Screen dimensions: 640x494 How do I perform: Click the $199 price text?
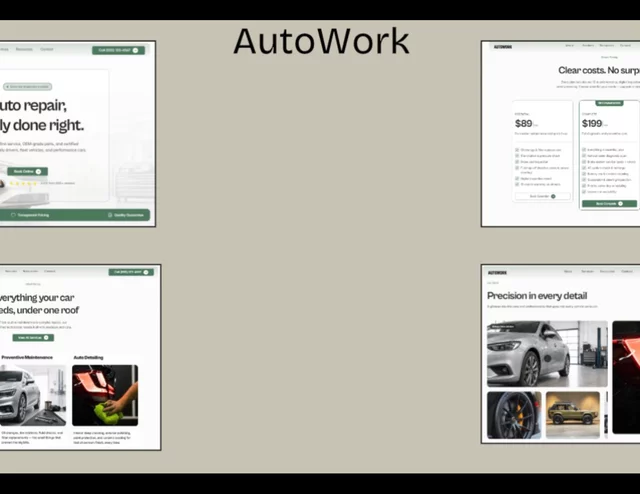point(592,123)
